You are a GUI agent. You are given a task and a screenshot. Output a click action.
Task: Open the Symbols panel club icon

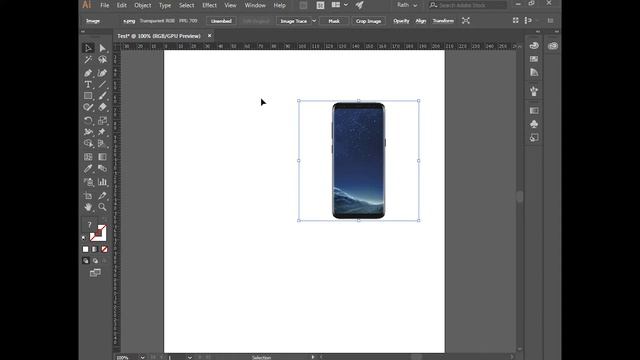point(534,124)
